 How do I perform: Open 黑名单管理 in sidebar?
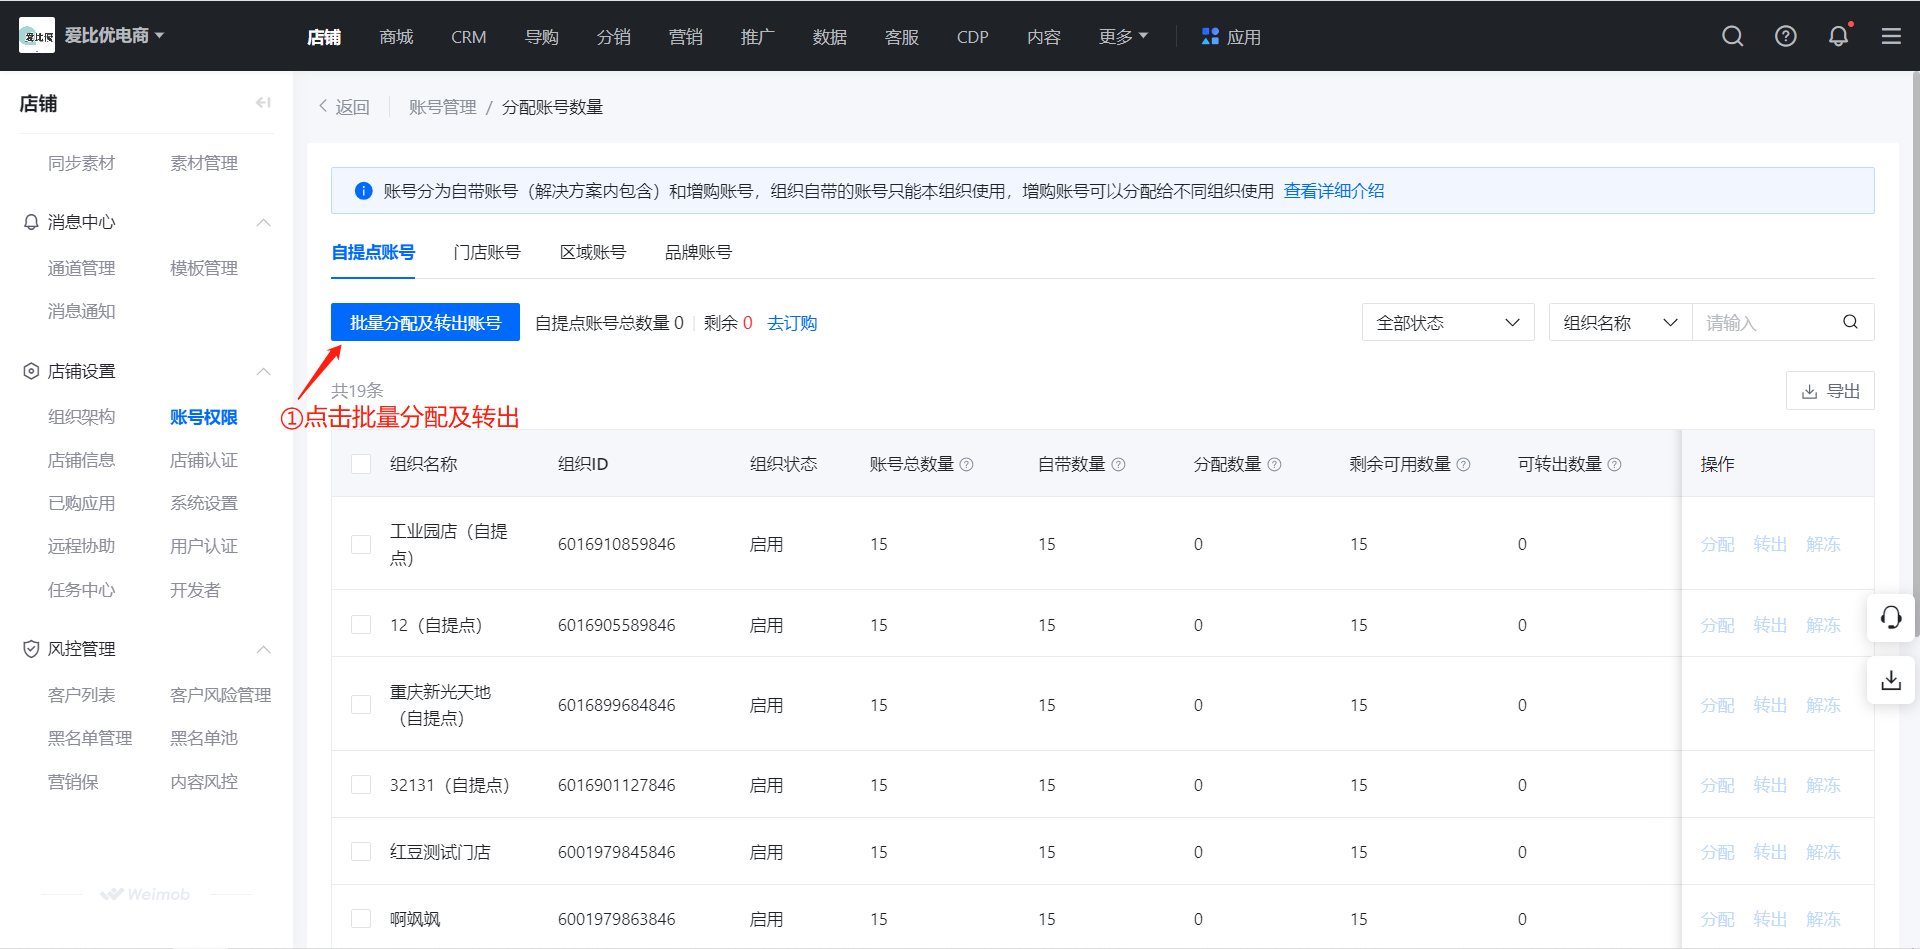[90, 738]
